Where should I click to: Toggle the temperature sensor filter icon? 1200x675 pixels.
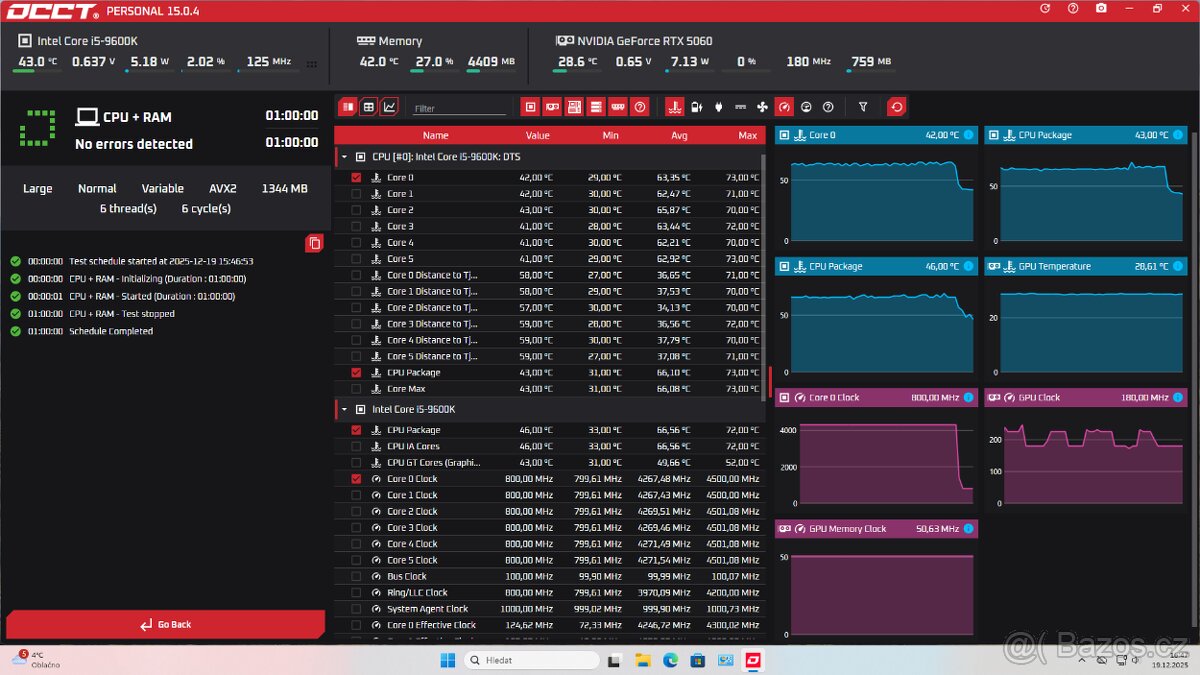point(674,107)
